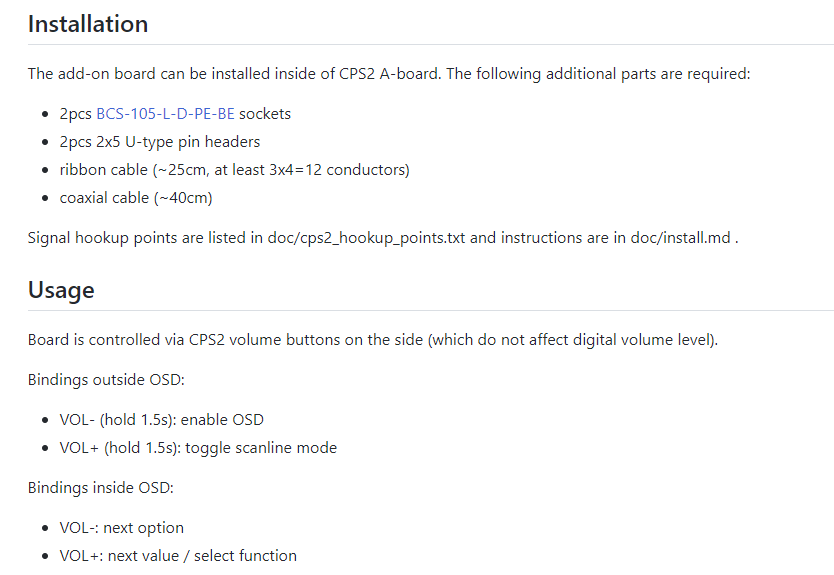Click the word sockets after the link
Screen dimensions: 834x575
(265, 114)
